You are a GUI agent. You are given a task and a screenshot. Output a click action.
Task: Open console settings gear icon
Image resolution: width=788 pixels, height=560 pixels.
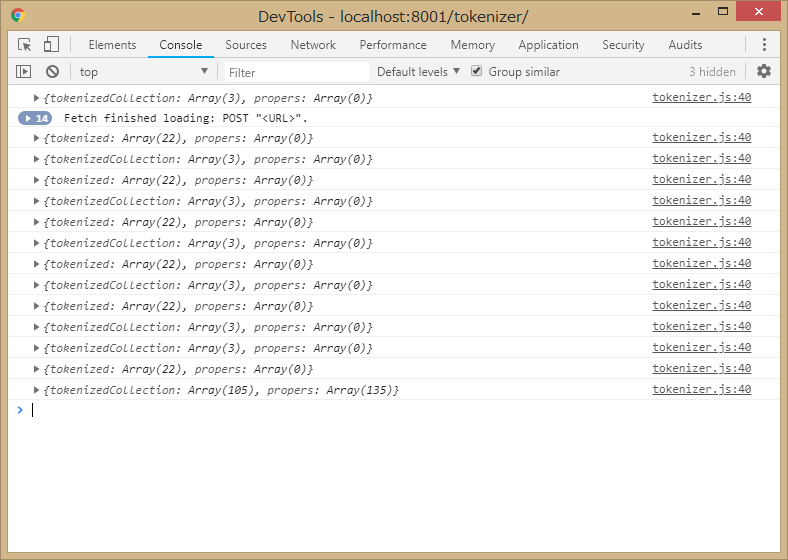(x=764, y=72)
